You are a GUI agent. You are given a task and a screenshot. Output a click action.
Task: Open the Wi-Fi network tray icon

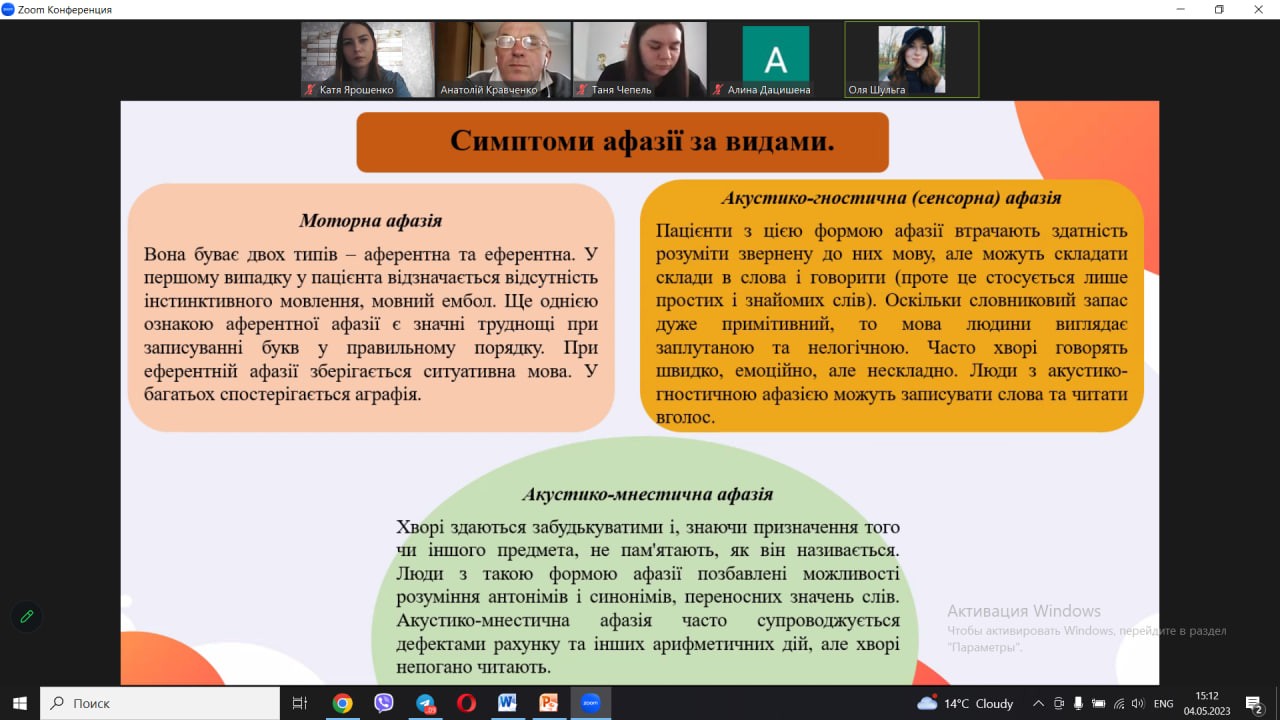point(1119,703)
